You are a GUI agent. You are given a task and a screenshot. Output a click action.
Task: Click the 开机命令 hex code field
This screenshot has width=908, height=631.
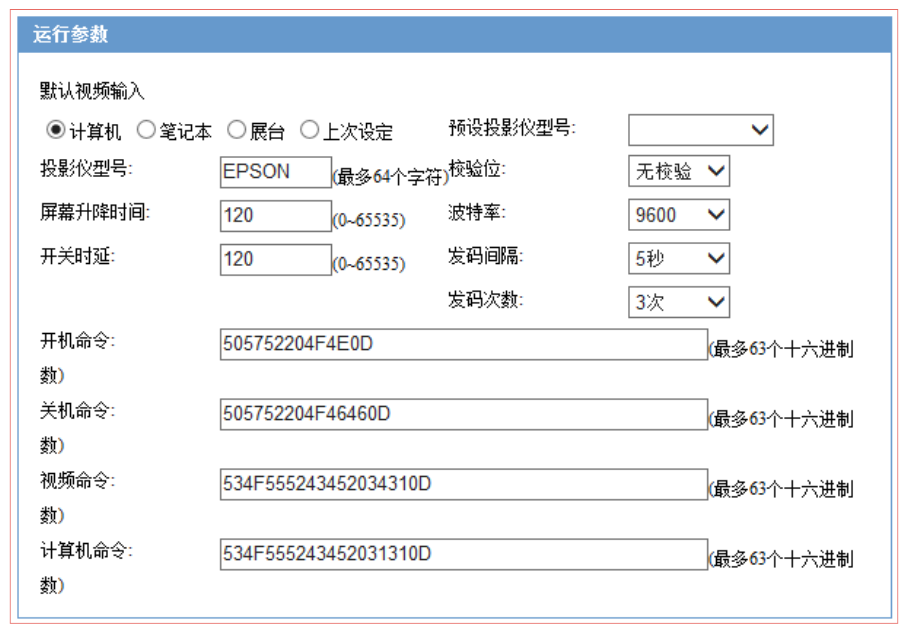[x=463, y=345]
